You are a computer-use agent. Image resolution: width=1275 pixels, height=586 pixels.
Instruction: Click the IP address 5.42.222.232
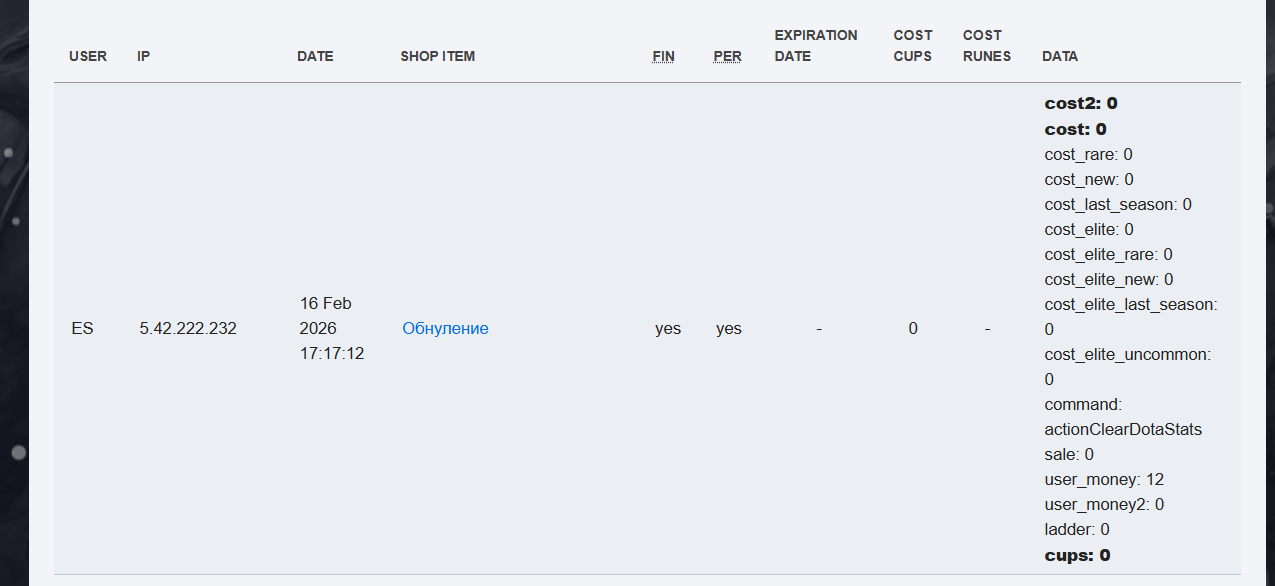188,328
